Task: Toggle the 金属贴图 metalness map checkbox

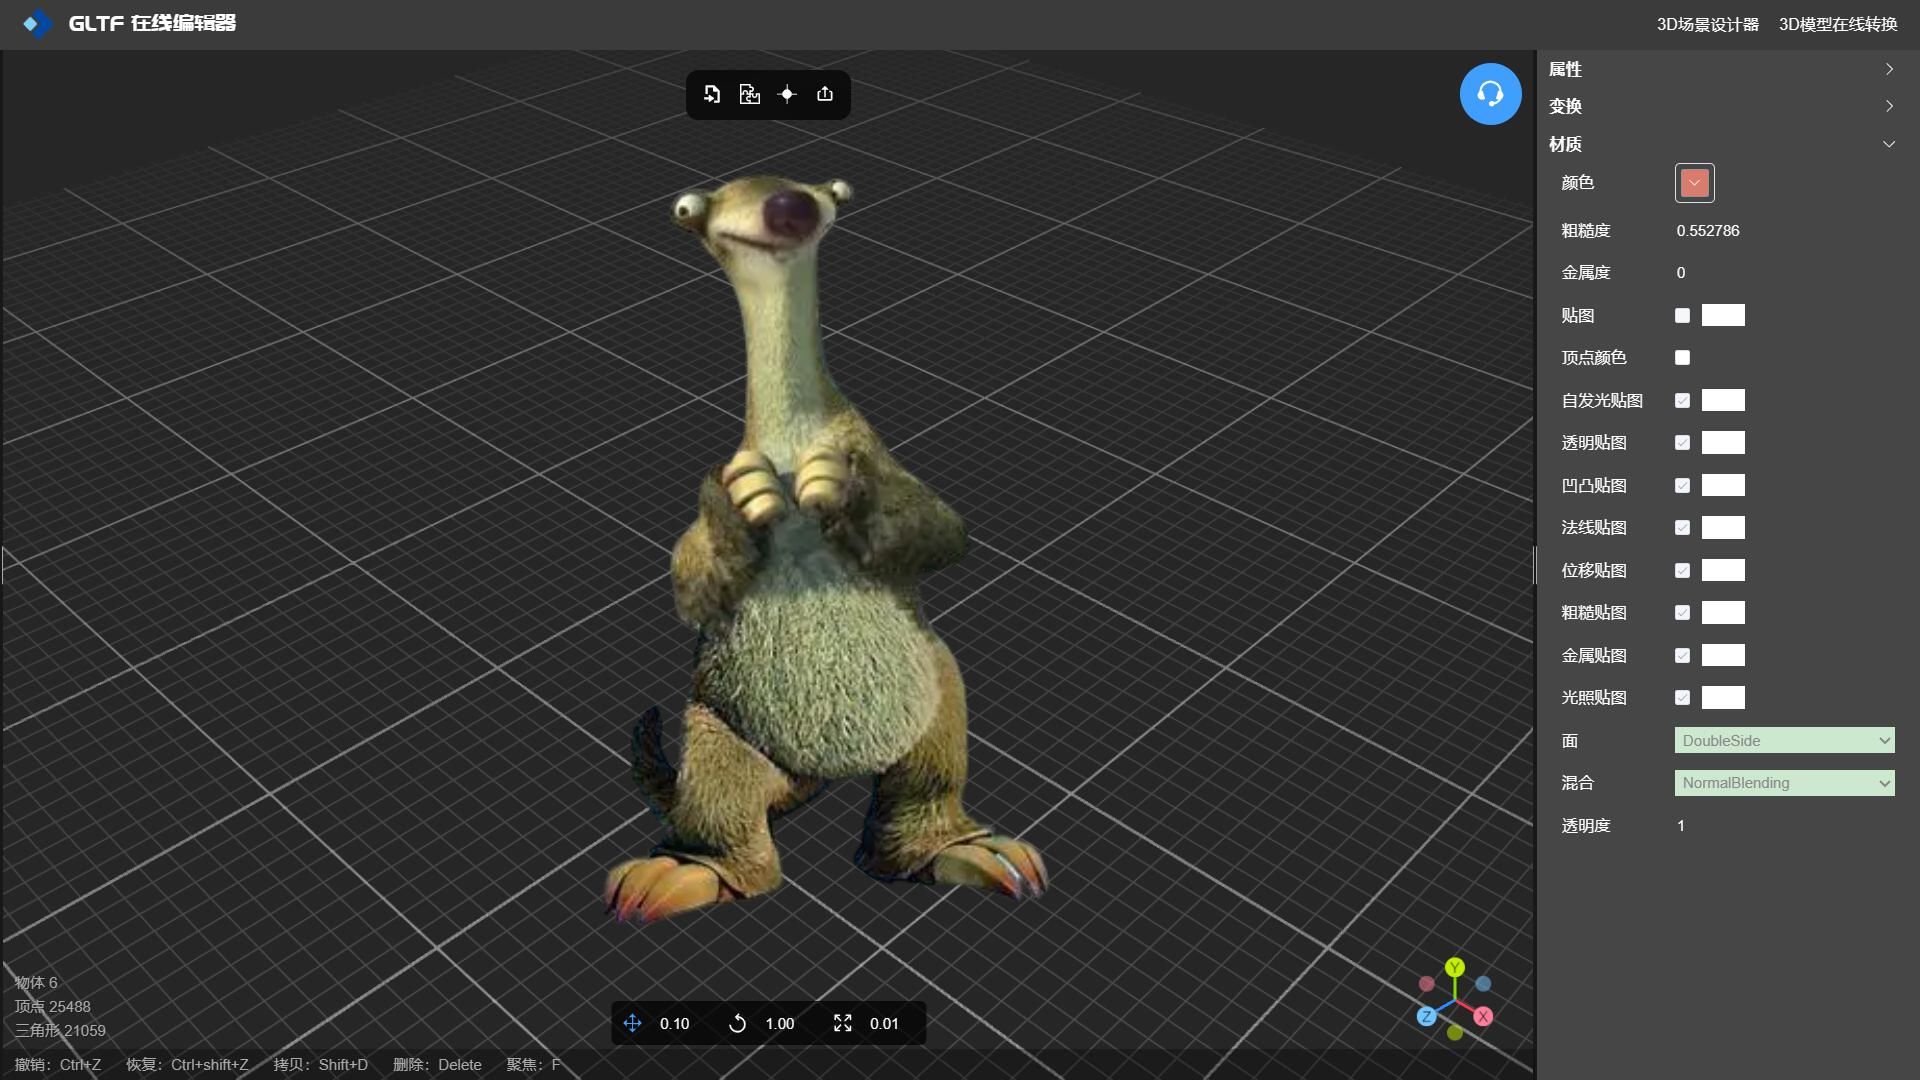Action: tap(1682, 655)
